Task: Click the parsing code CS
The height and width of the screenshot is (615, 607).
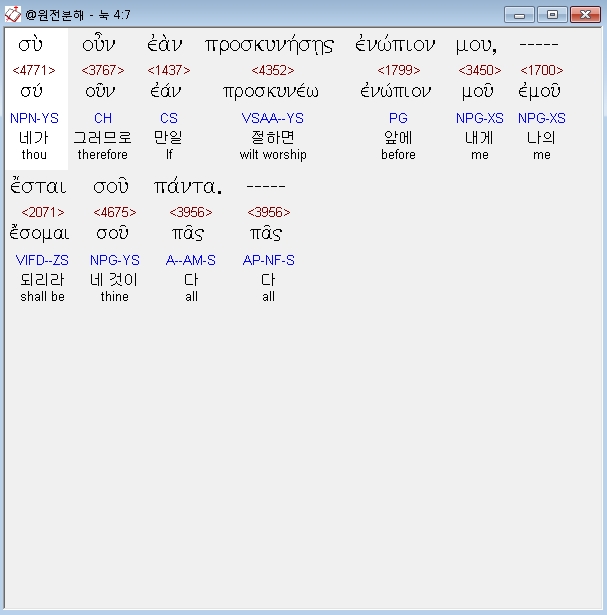Action: click(x=169, y=118)
